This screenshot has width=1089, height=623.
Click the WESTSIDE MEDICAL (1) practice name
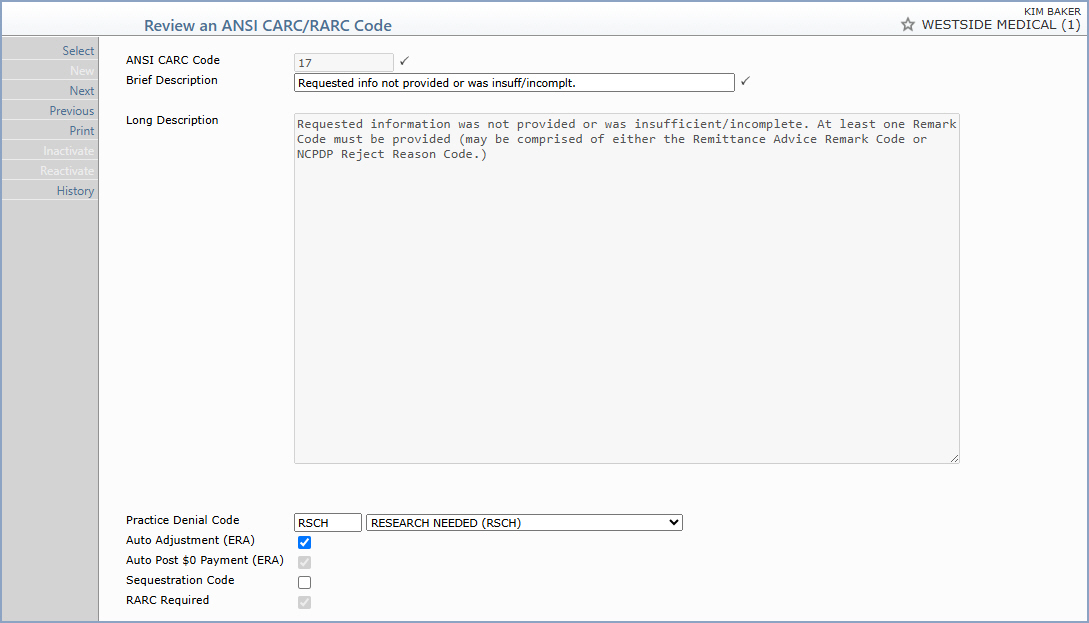click(1001, 25)
